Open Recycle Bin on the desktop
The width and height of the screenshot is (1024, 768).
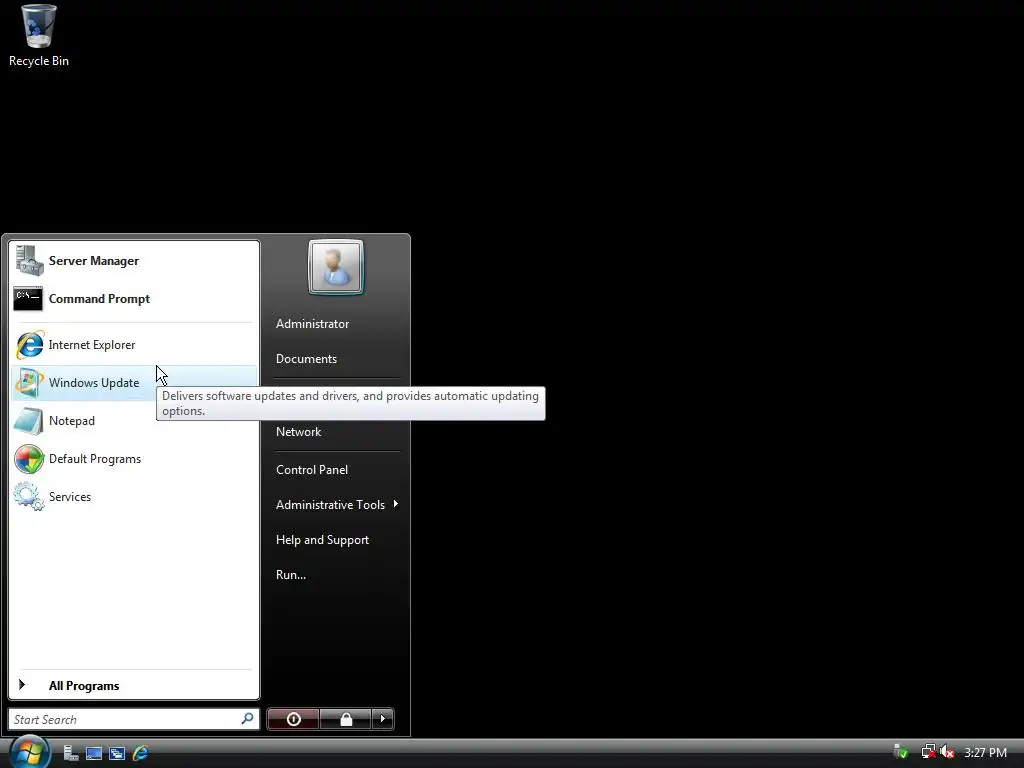(39, 35)
